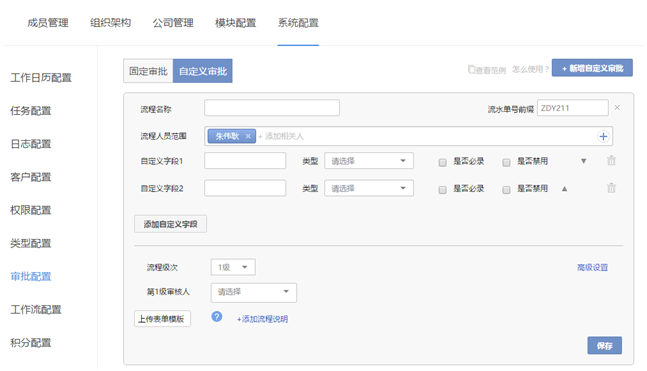Image resolution: width=647 pixels, height=371 pixels.
Task: Click the plus icon to add related people
Action: [x=603, y=136]
